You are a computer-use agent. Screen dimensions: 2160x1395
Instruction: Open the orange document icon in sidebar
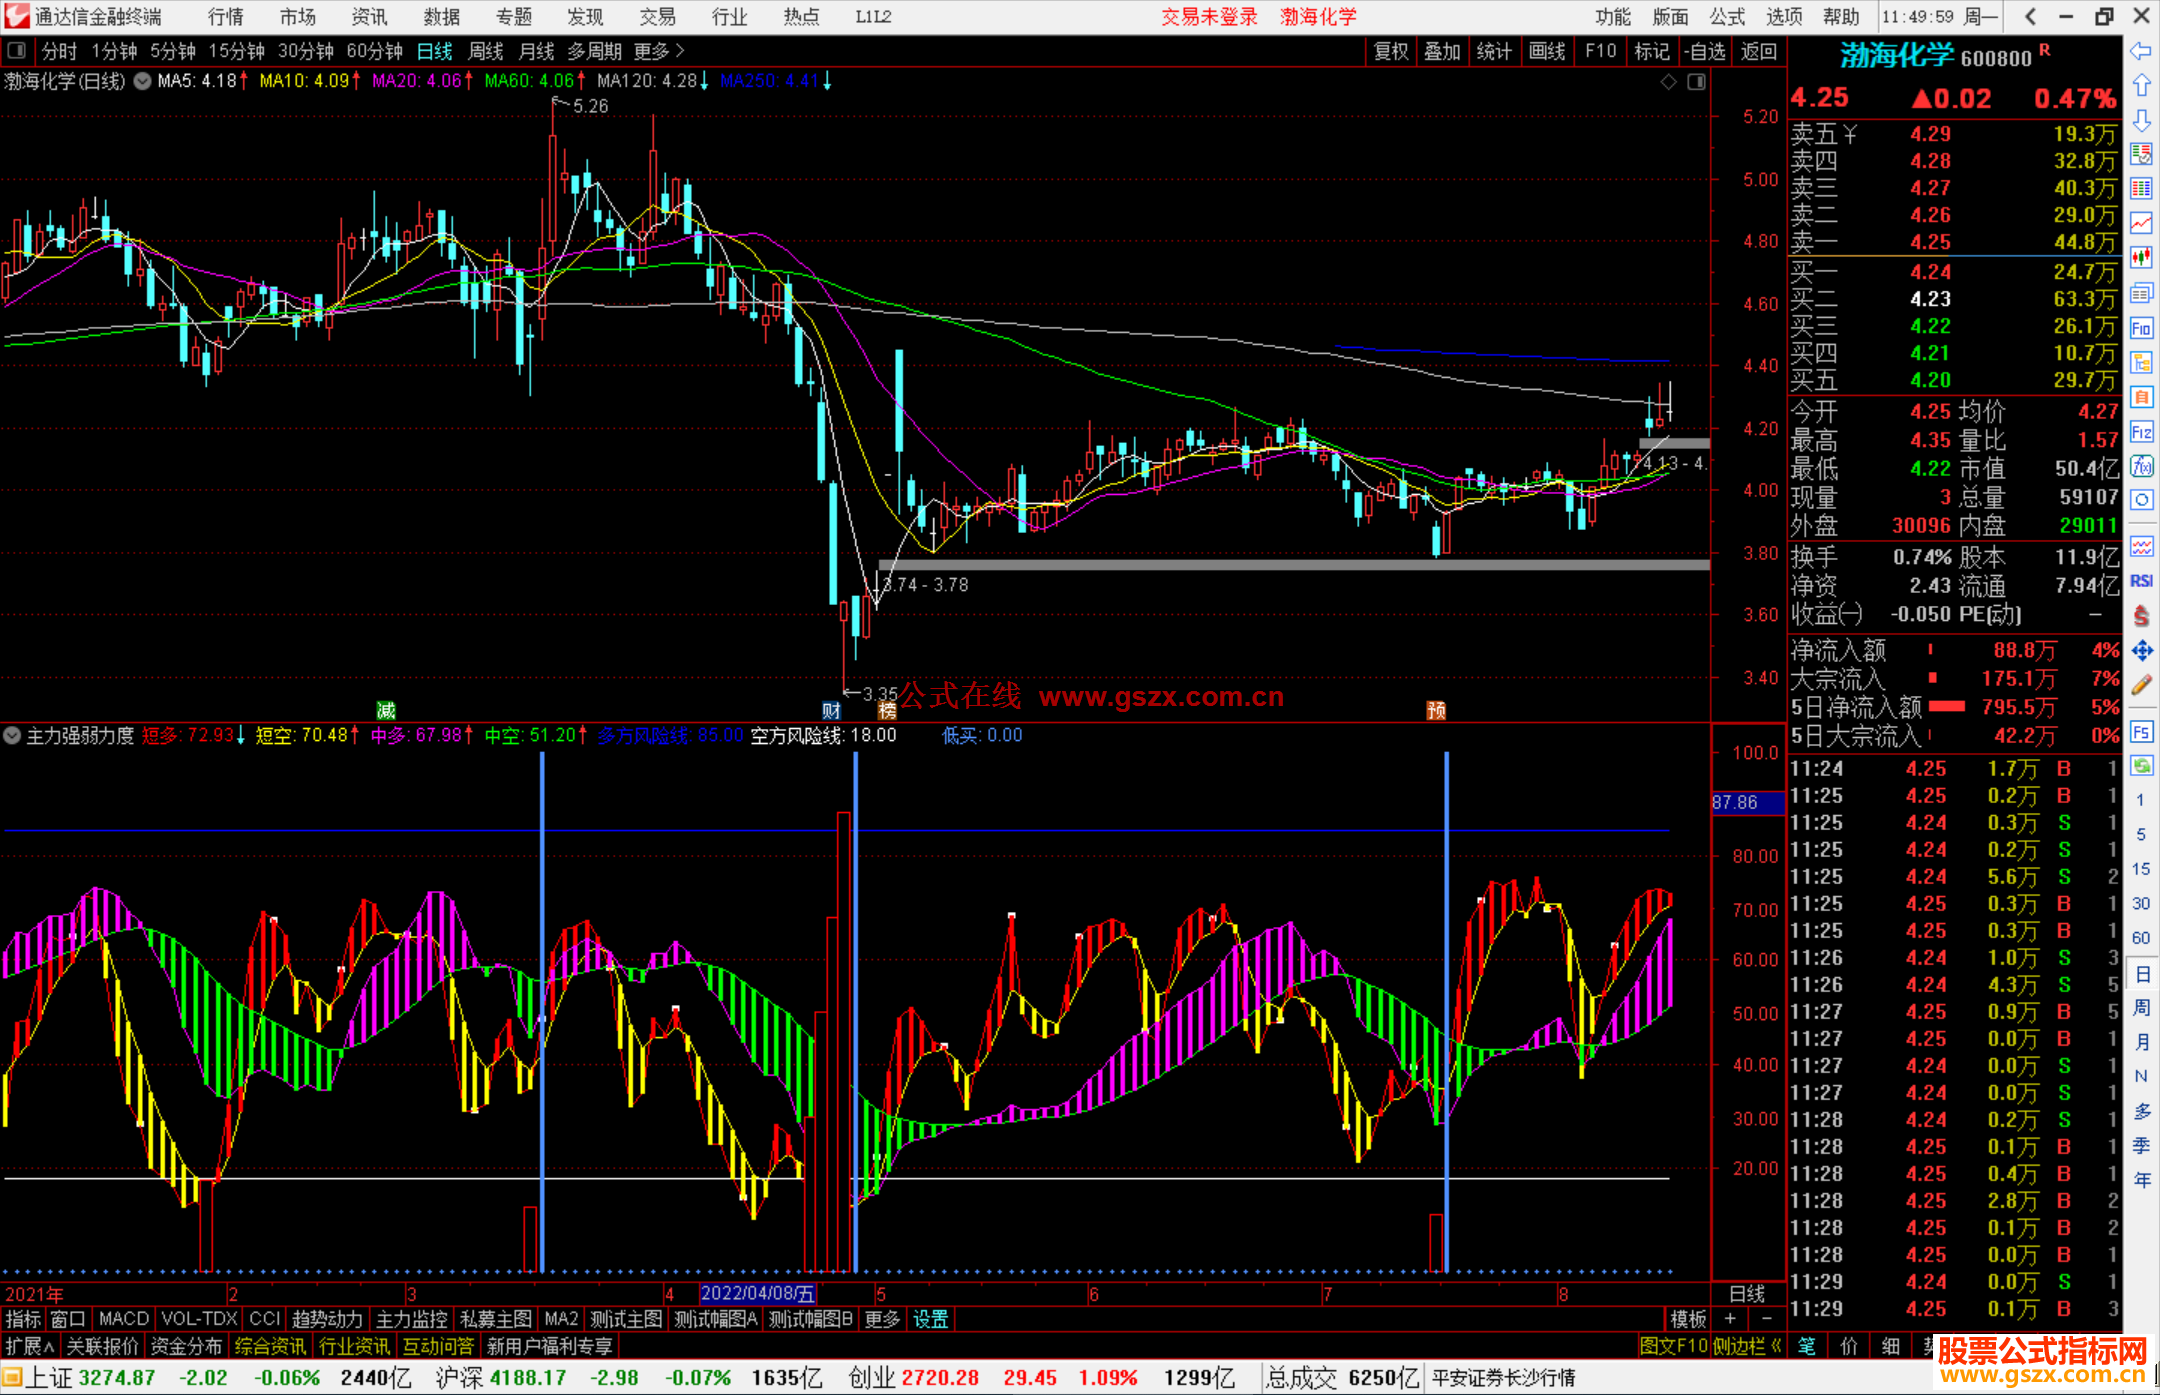2141,397
